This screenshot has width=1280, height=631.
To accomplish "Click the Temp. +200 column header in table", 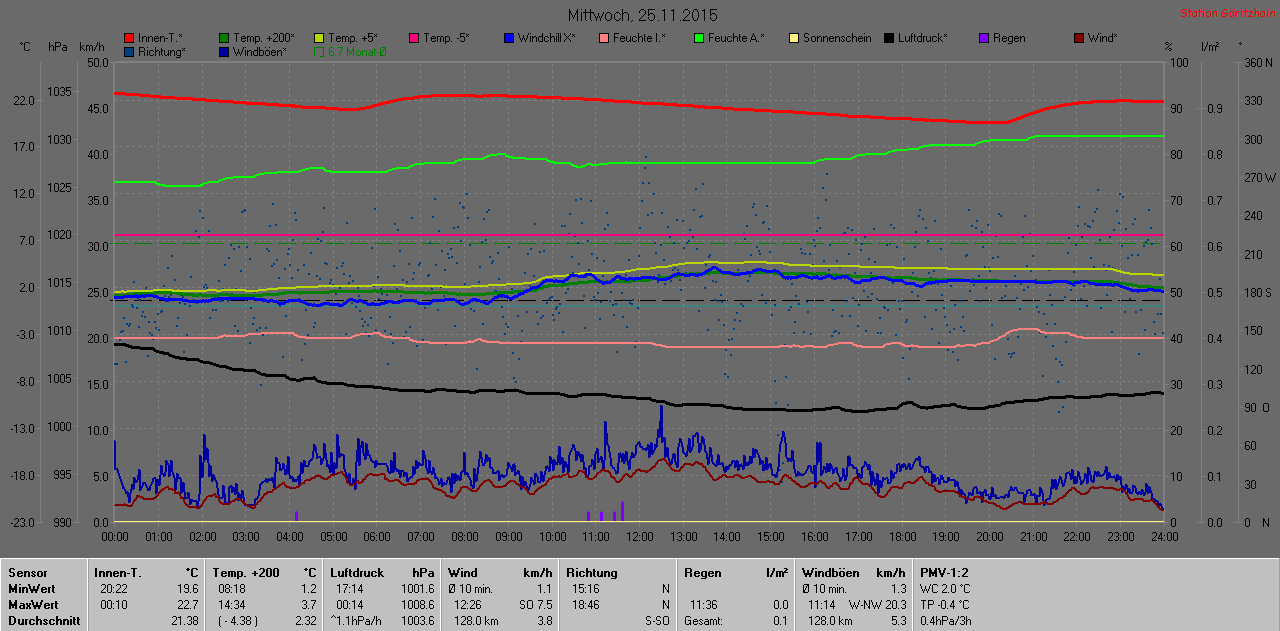I will [246, 573].
